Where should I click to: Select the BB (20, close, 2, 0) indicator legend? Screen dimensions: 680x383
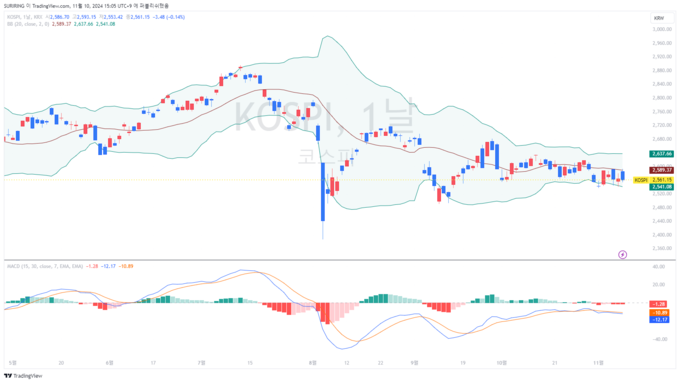tap(28, 24)
